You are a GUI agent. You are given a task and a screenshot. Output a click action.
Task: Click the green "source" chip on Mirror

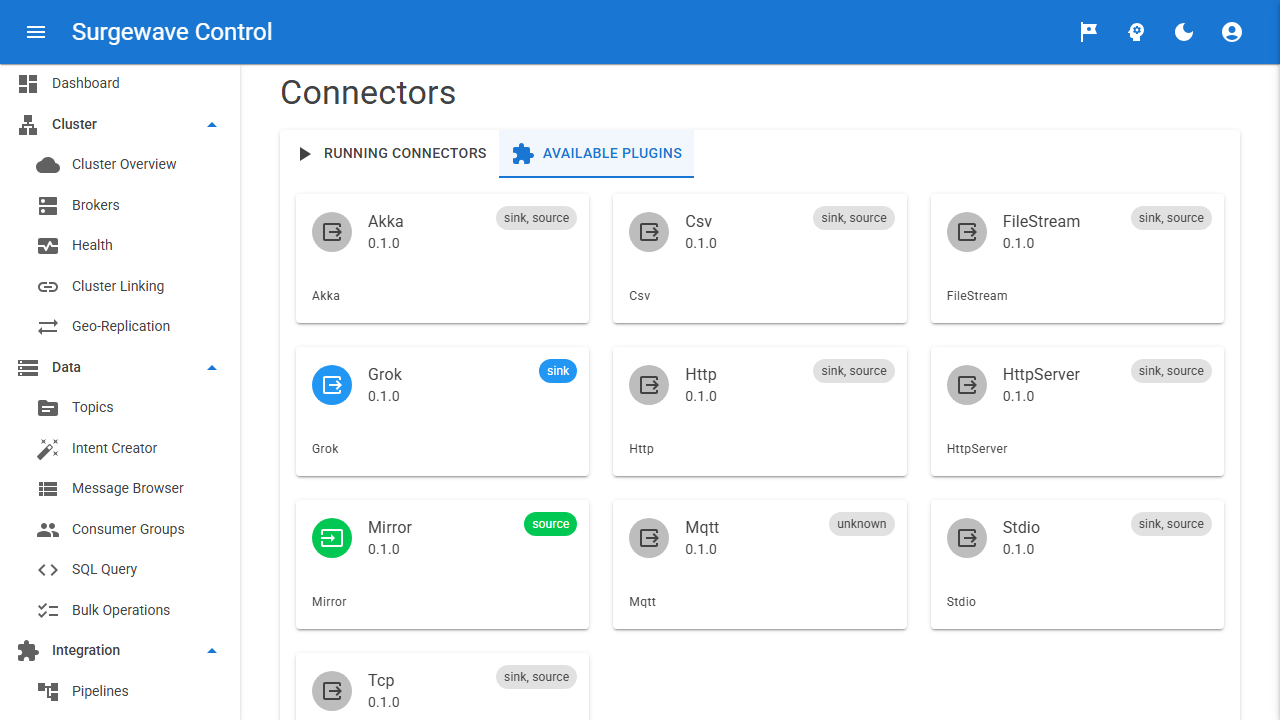550,524
